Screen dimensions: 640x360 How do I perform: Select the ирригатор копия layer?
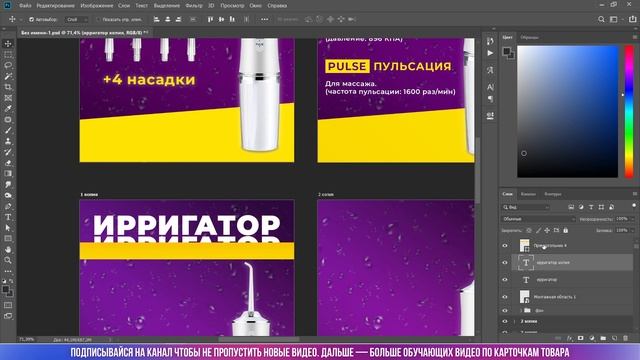[572, 263]
